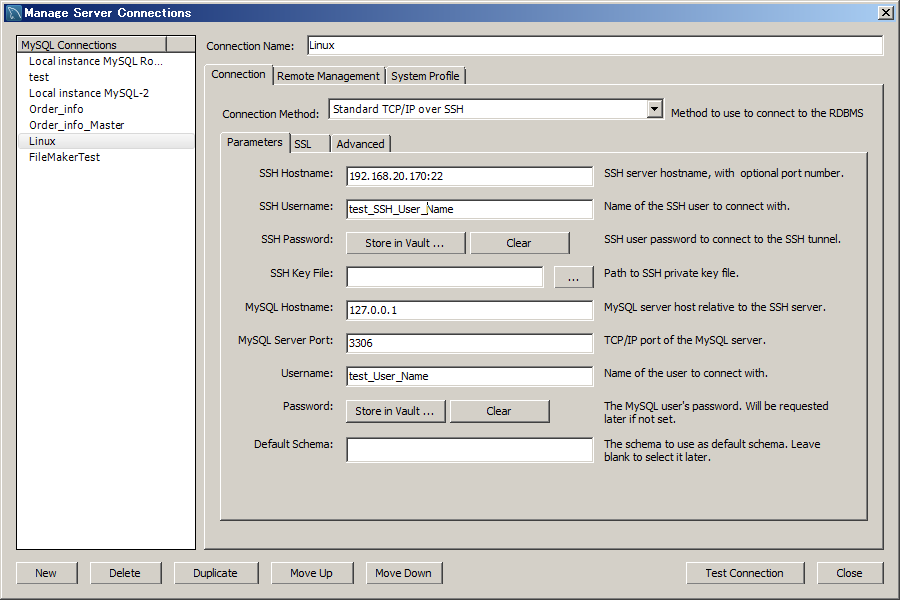Image resolution: width=900 pixels, height=600 pixels.
Task: Switch to the SSL sub-tab
Action: [309, 144]
